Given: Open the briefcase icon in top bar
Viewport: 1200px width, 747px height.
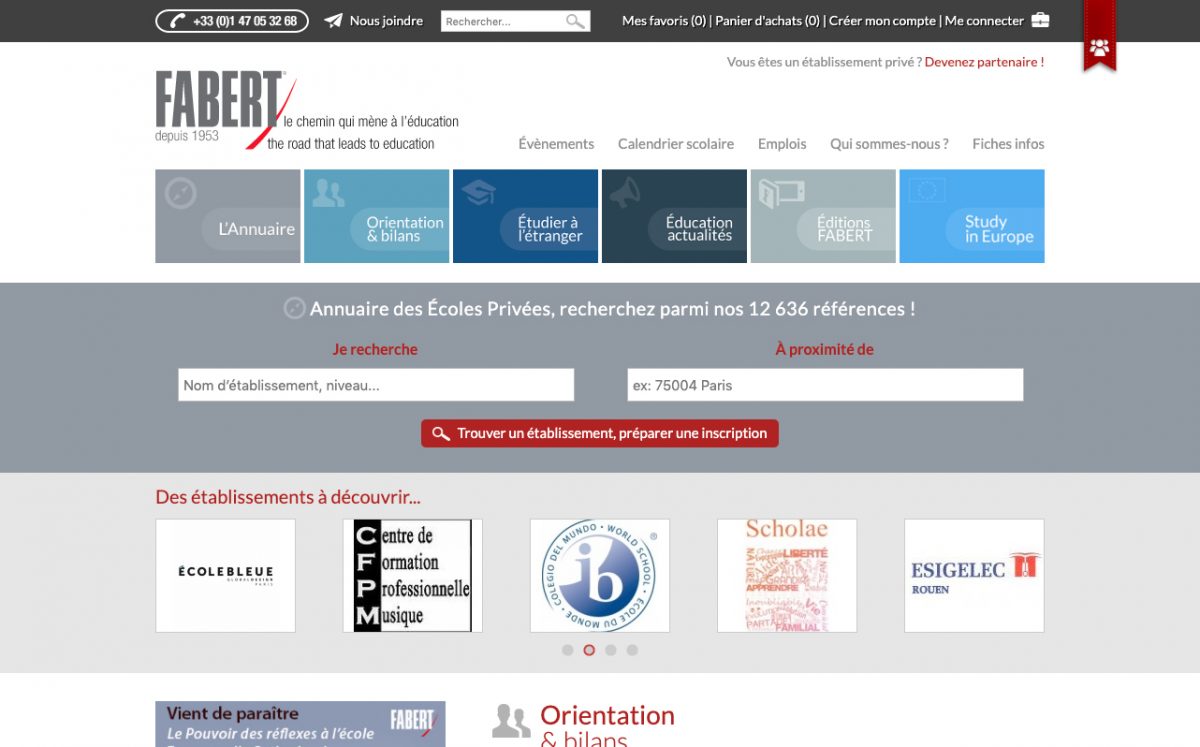Looking at the screenshot, I should point(1040,20).
